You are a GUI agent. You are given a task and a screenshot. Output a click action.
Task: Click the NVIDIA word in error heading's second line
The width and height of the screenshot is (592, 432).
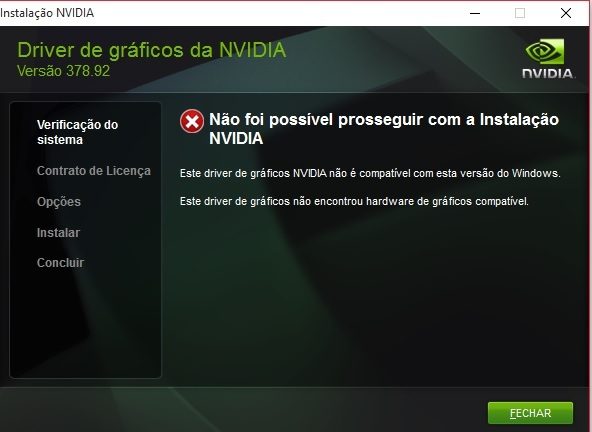(x=236, y=138)
